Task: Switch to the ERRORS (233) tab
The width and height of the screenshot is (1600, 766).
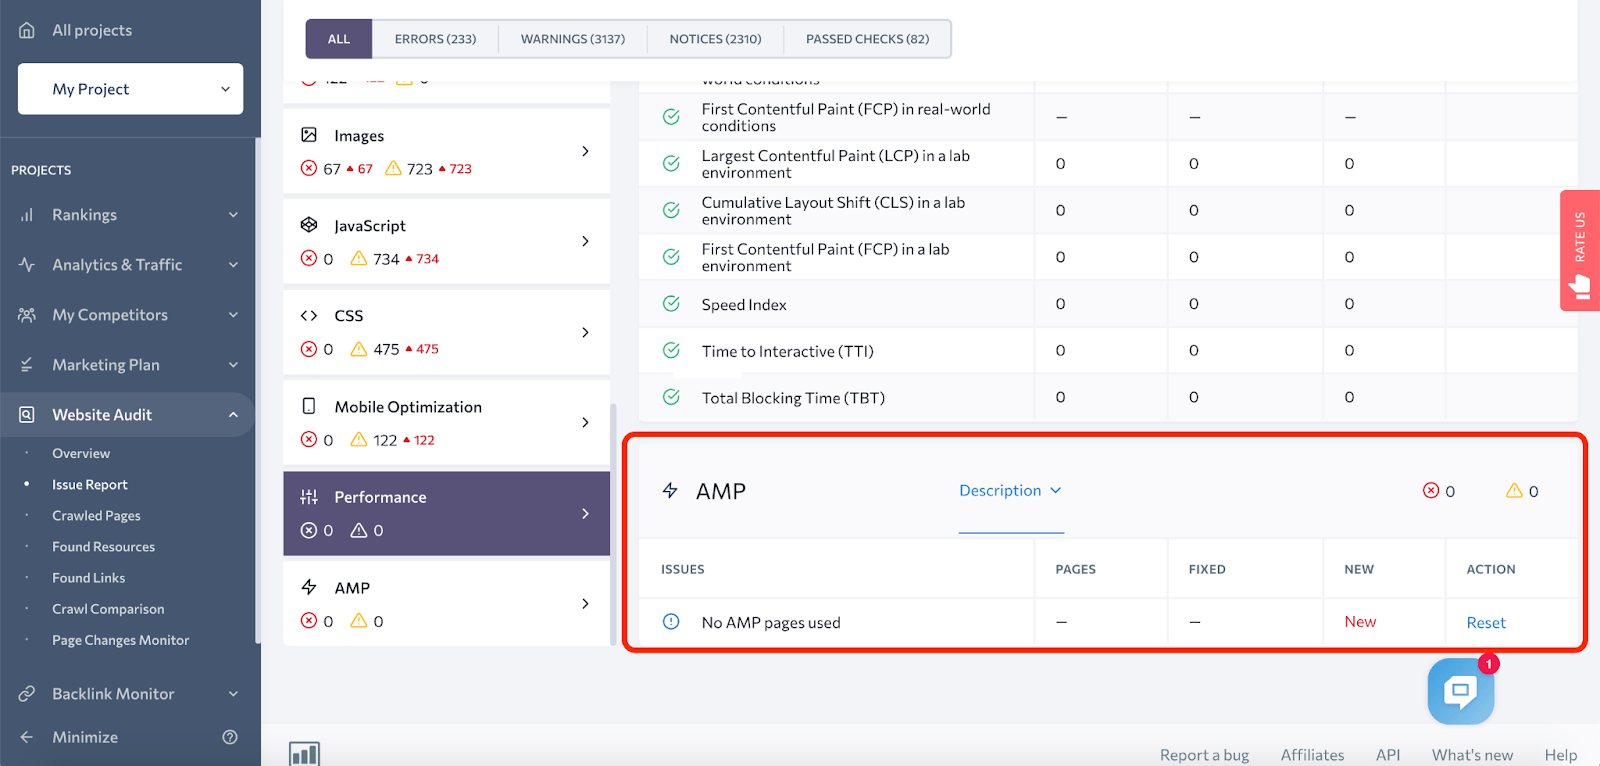Action: (435, 39)
